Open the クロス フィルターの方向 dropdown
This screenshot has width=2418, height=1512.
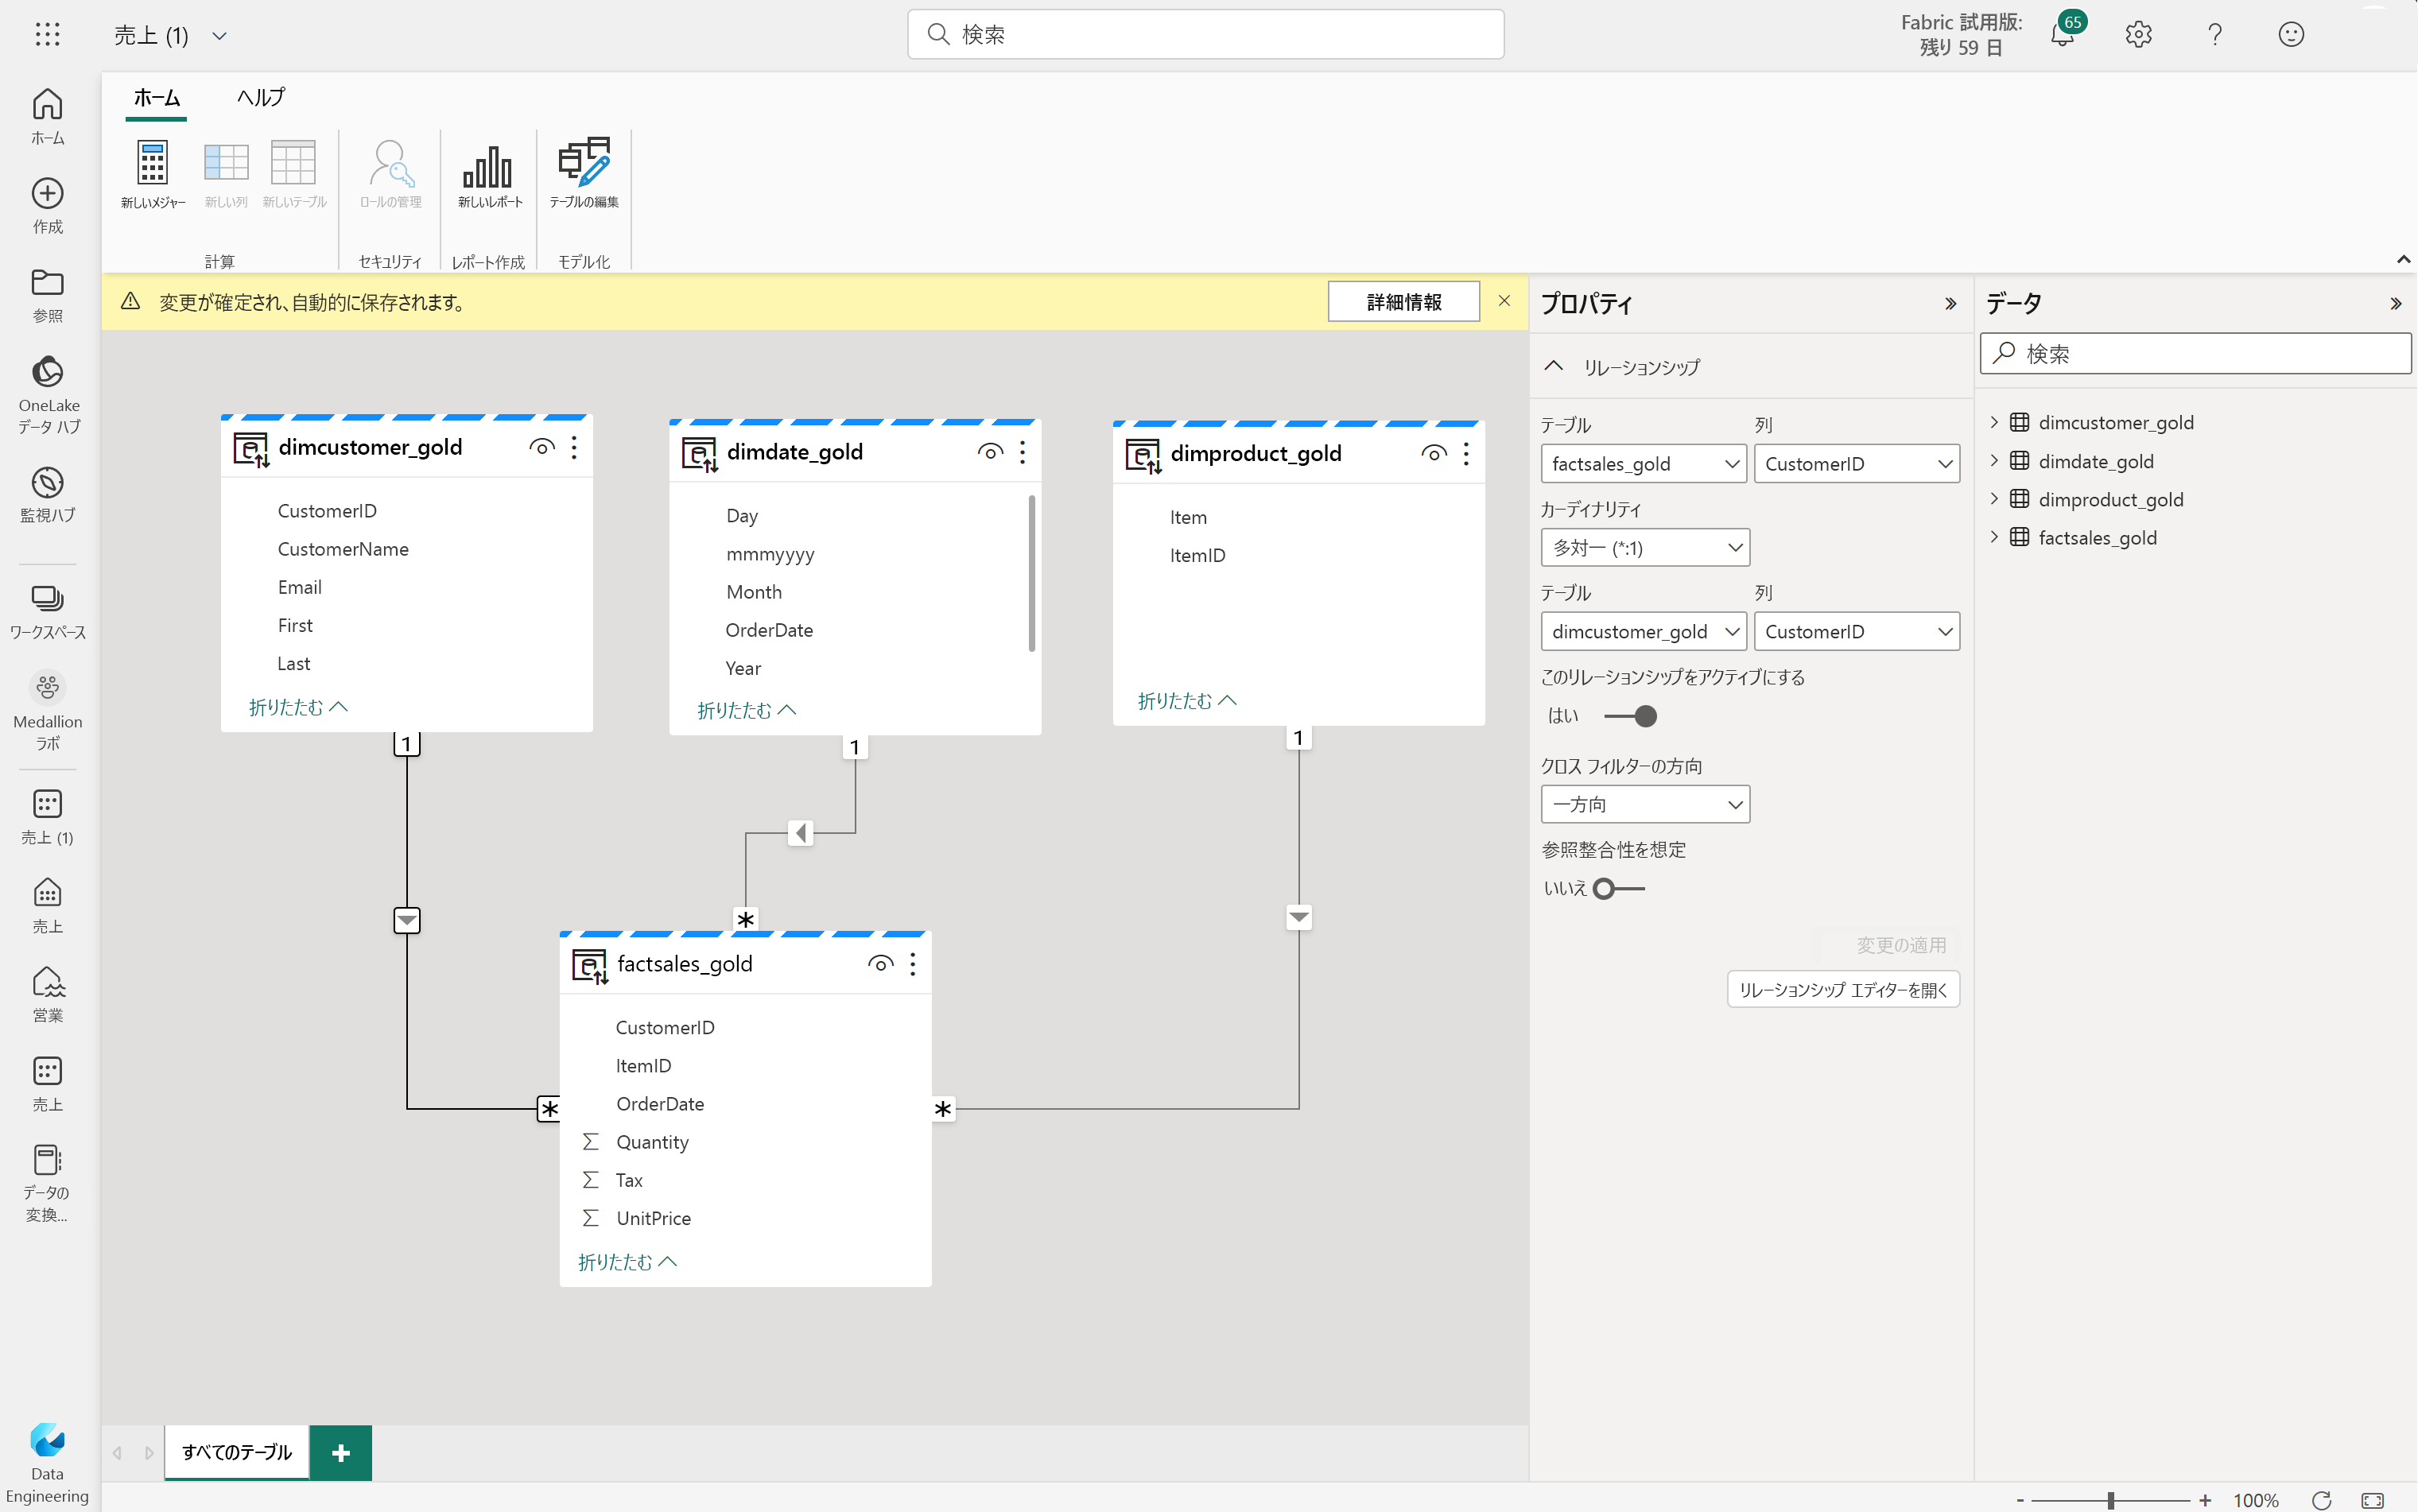1645,804
